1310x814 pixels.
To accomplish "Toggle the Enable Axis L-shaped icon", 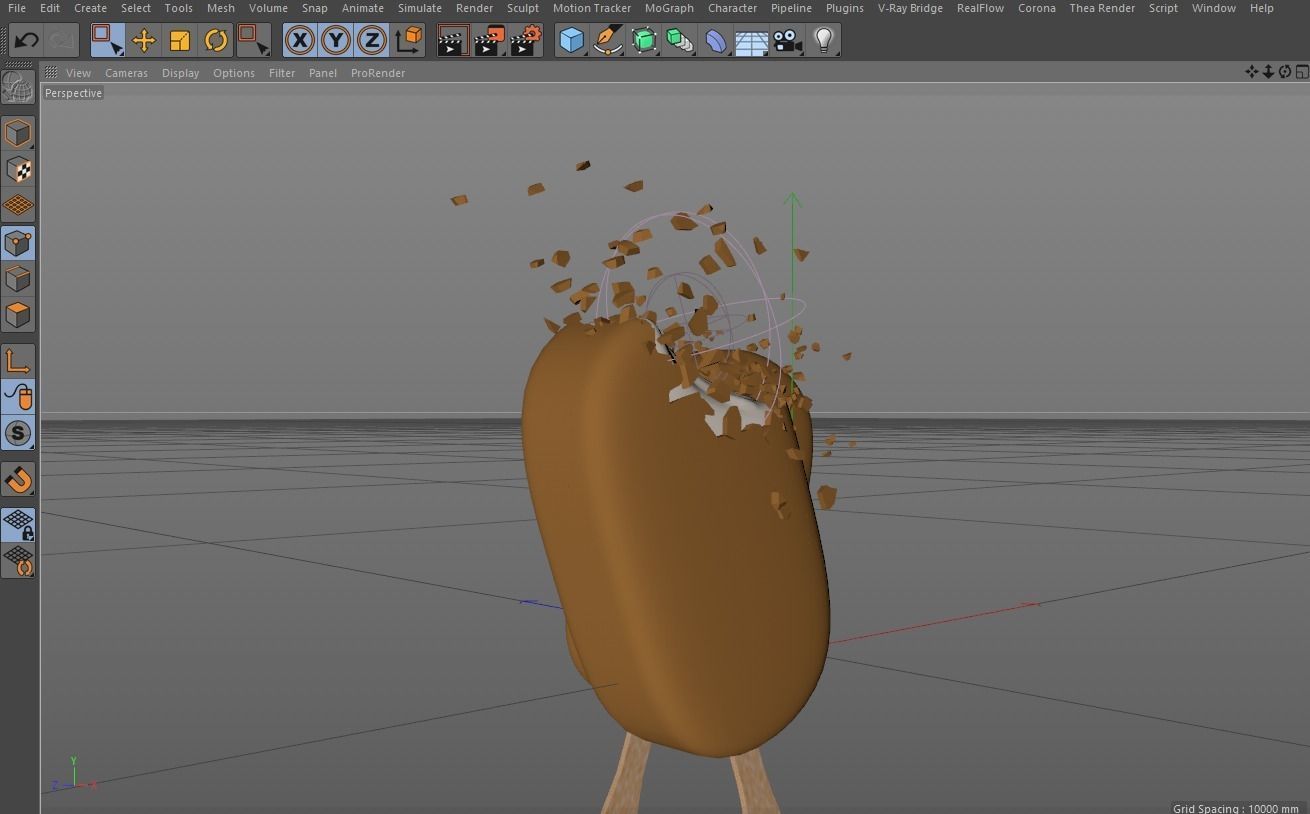I will coord(18,361).
